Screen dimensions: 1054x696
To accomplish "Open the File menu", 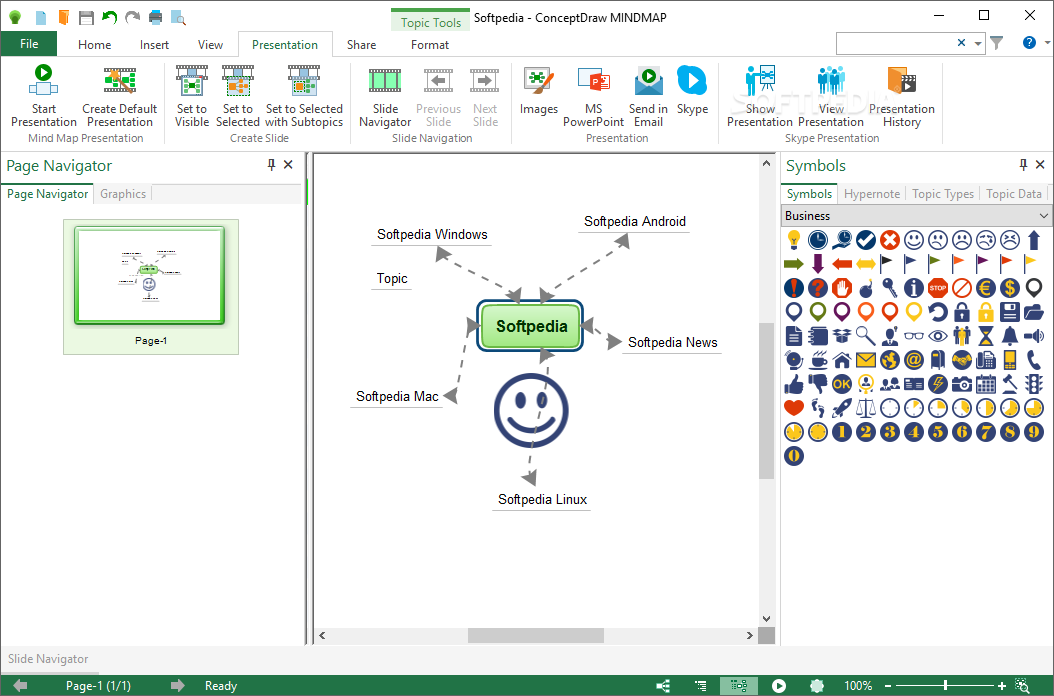I will click(x=29, y=44).
